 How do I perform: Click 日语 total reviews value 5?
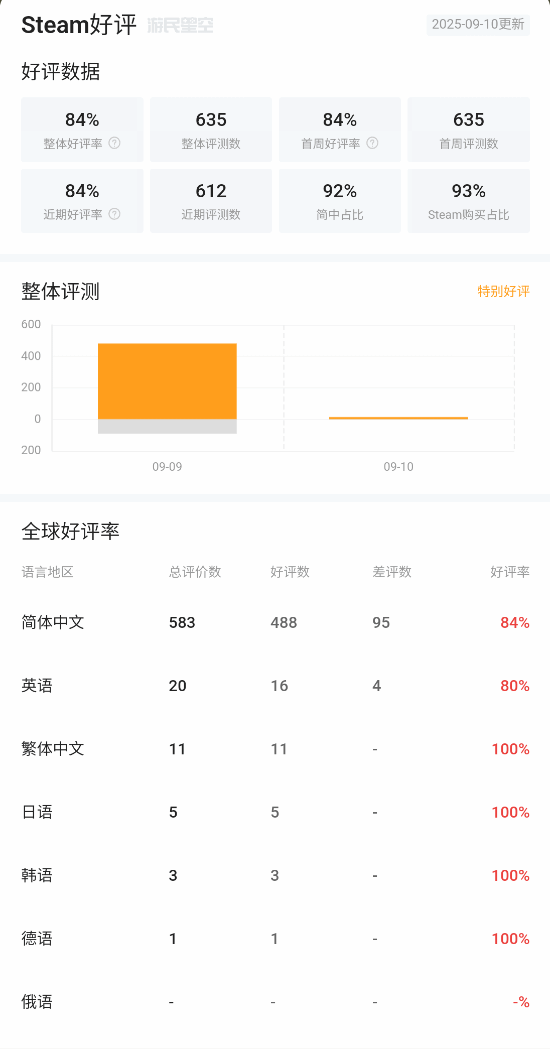(x=173, y=812)
